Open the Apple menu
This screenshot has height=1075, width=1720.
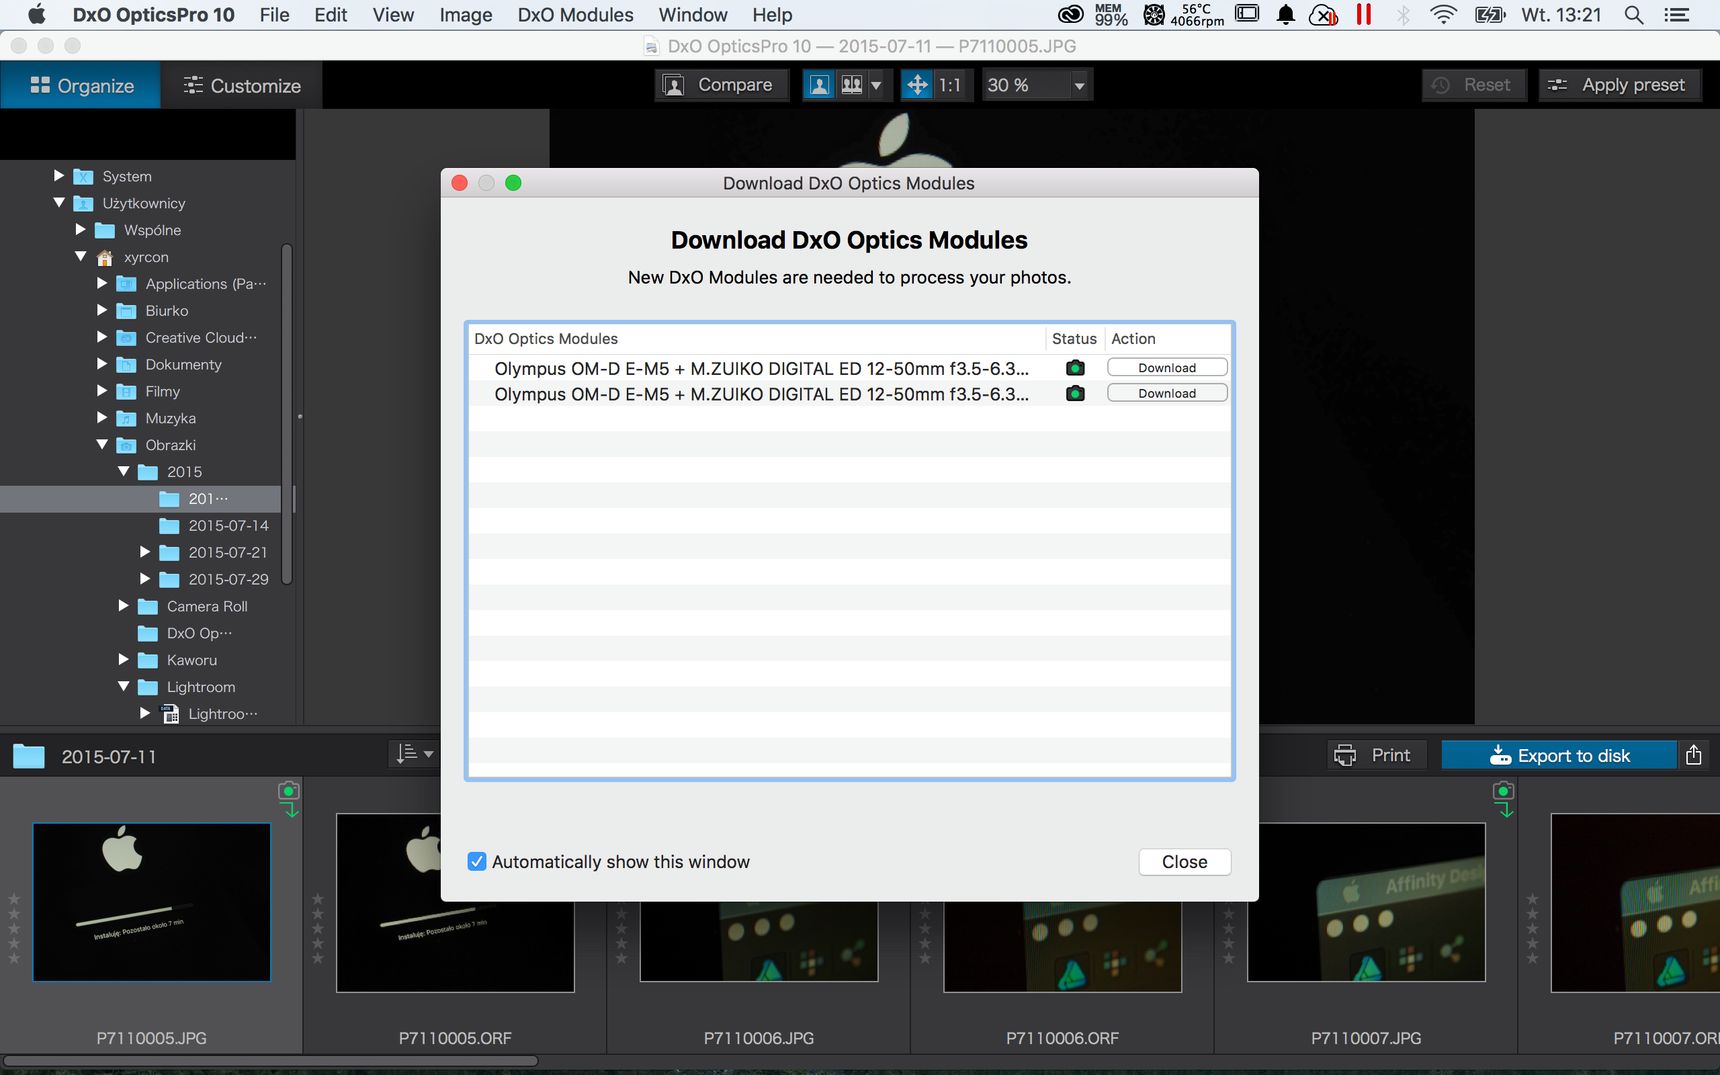[x=37, y=15]
